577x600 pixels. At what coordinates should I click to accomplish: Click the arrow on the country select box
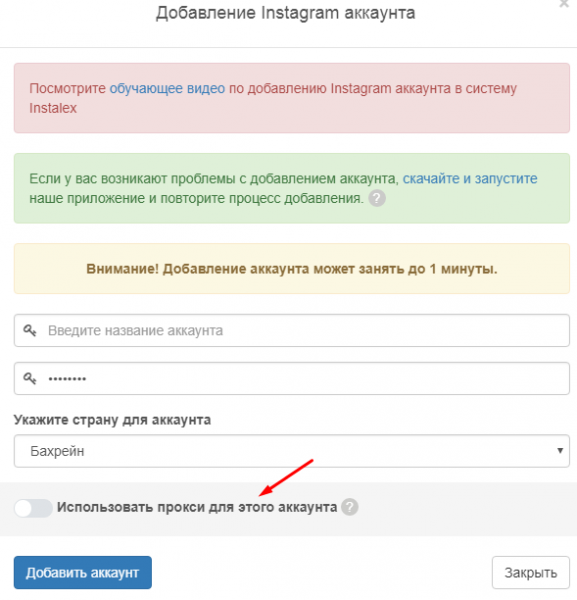point(560,451)
